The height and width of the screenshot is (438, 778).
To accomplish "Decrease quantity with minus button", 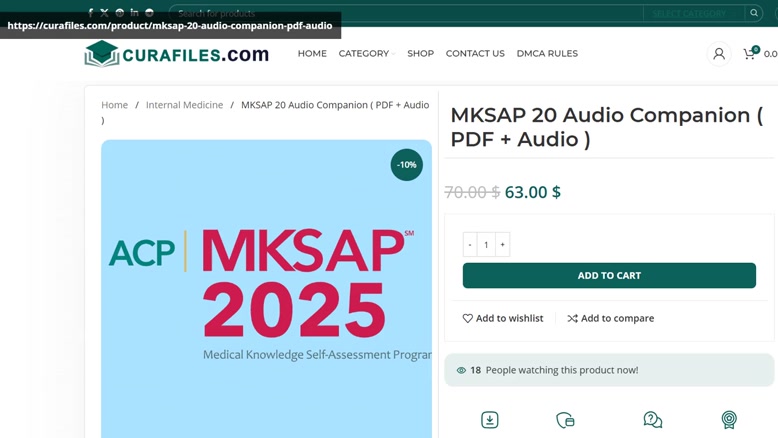I will (x=470, y=245).
